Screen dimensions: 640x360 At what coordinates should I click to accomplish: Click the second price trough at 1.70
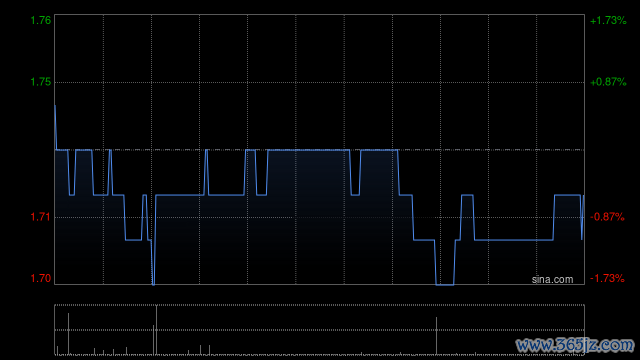point(445,284)
